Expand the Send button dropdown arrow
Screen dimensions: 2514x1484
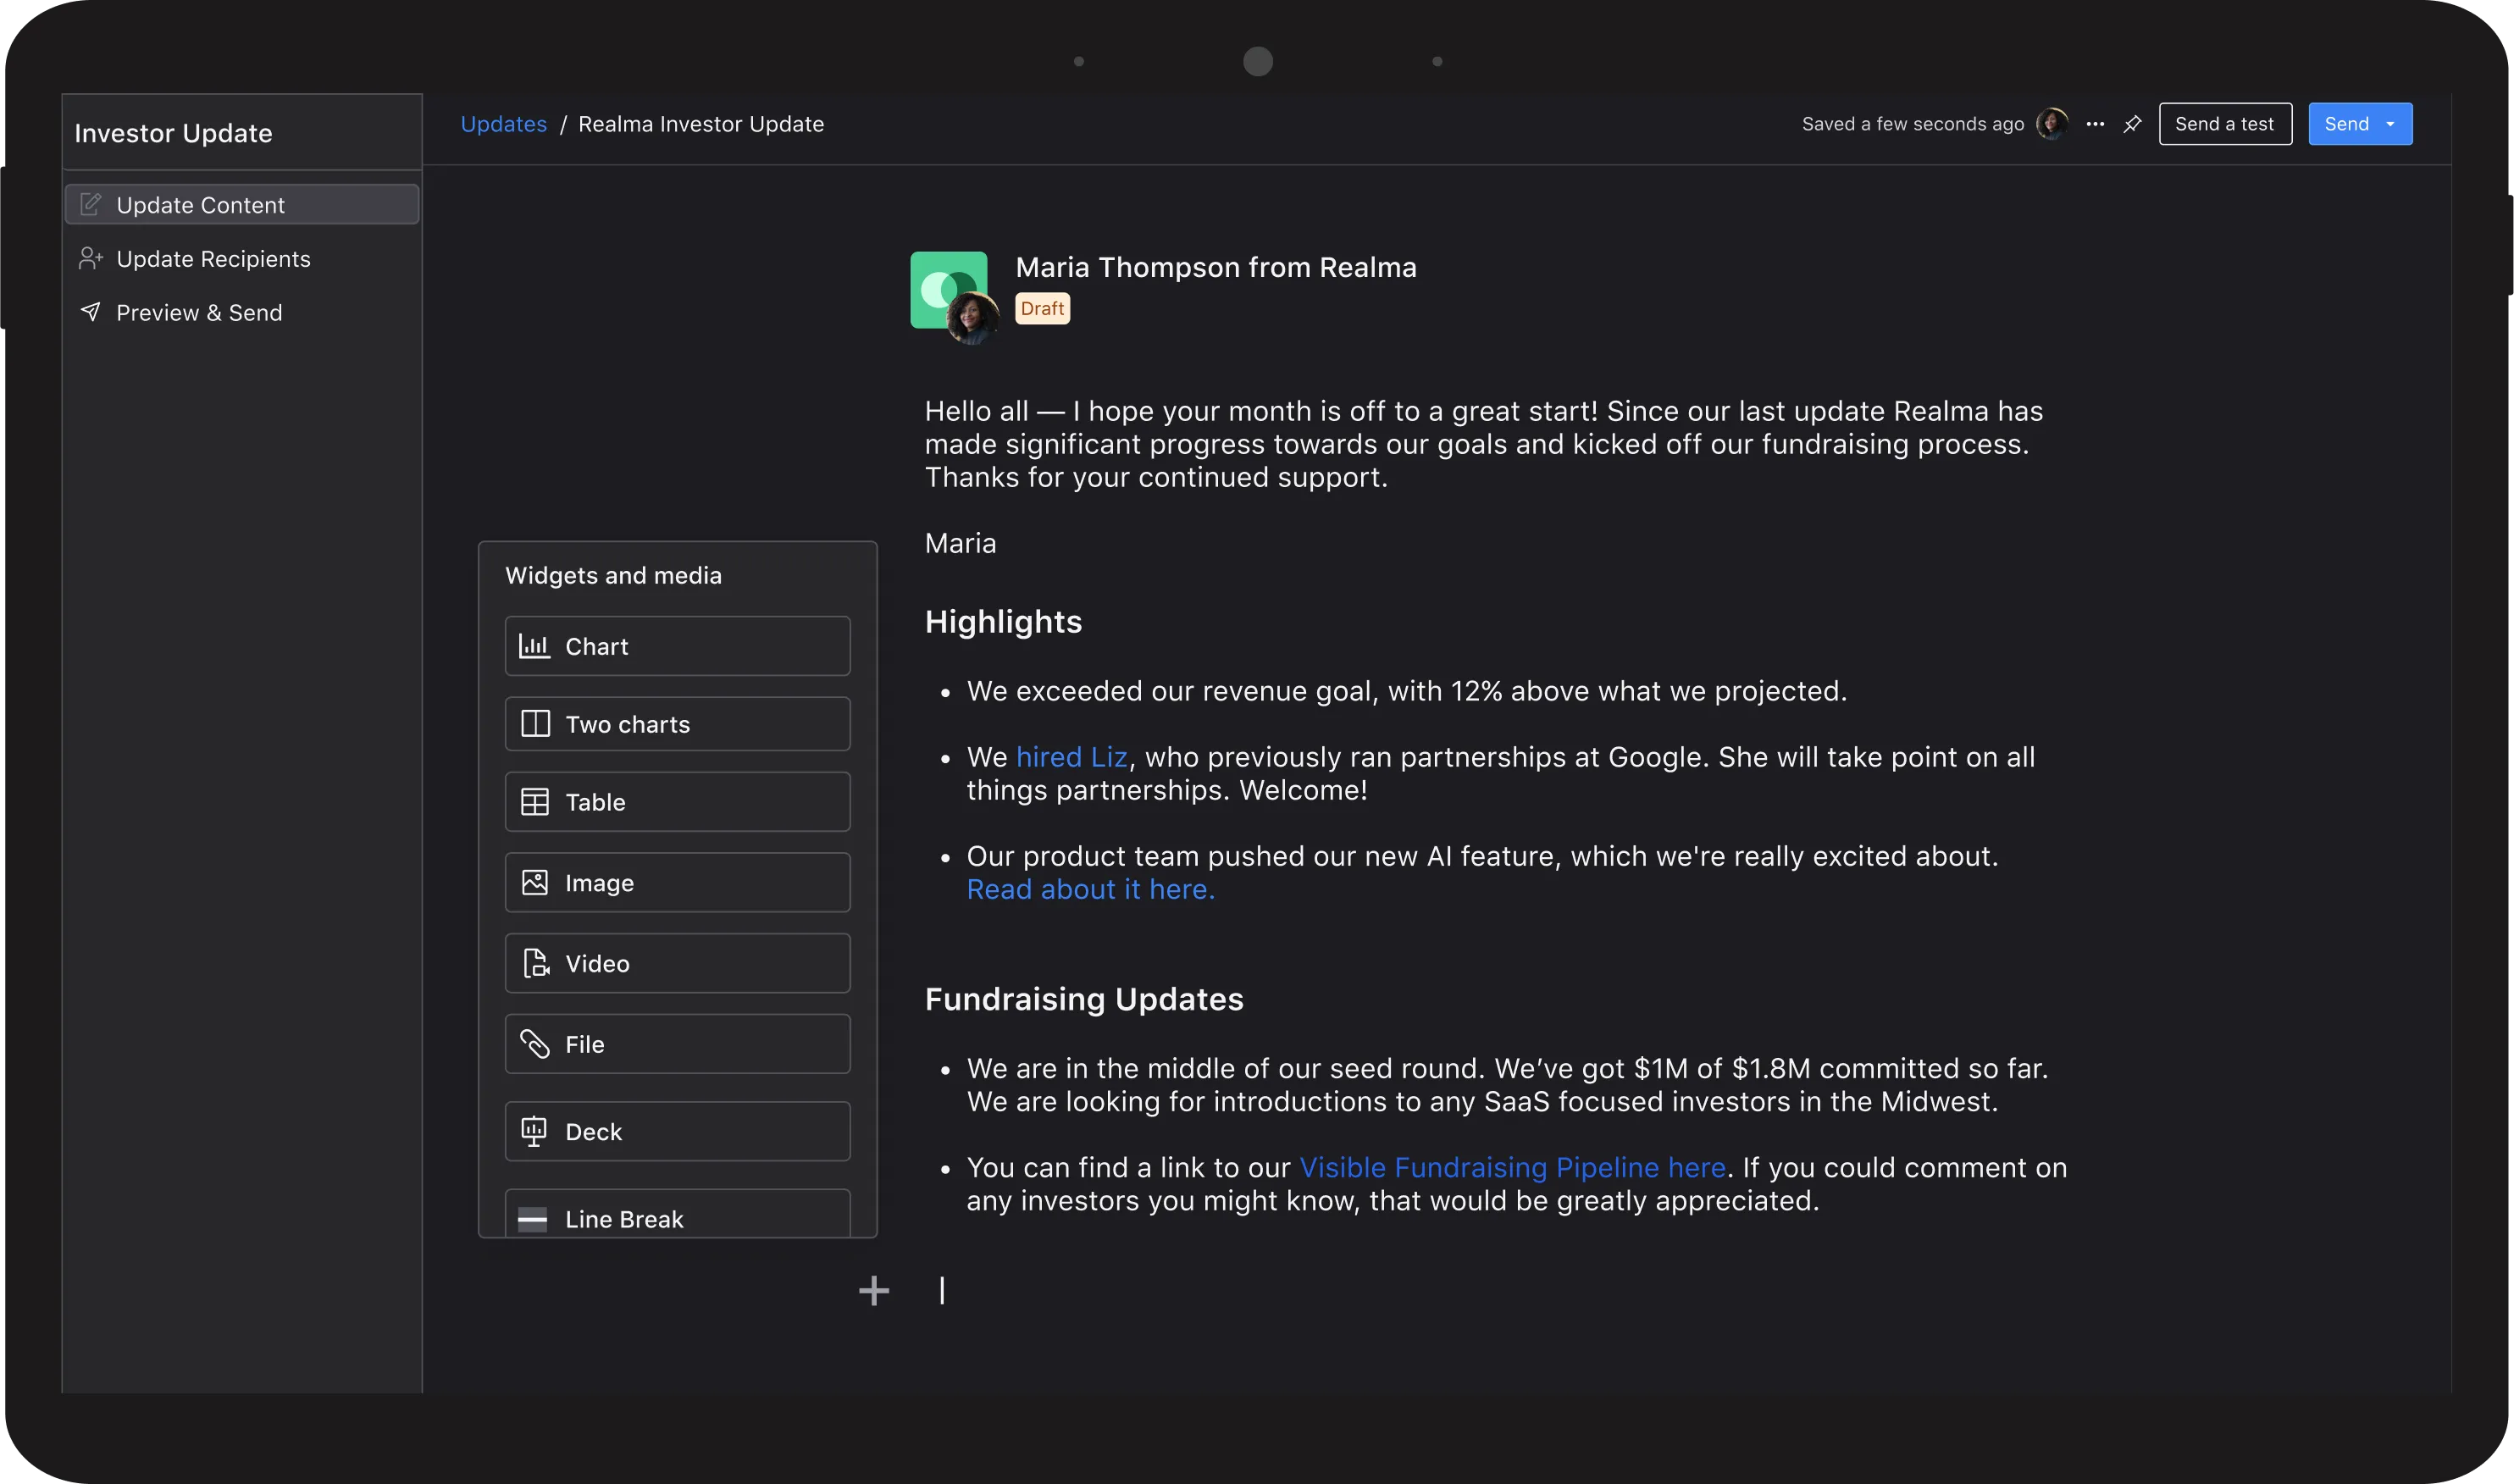[x=2390, y=124]
